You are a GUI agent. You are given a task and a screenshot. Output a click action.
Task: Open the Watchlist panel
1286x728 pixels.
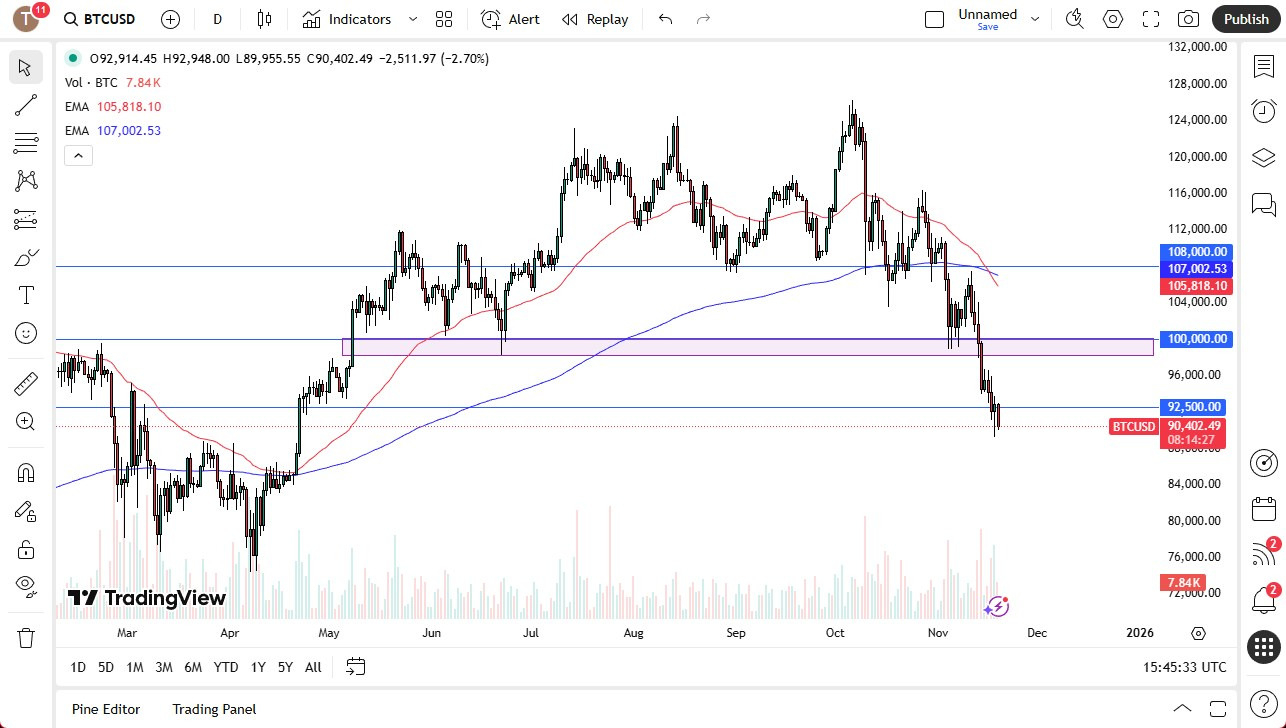[x=1263, y=66]
